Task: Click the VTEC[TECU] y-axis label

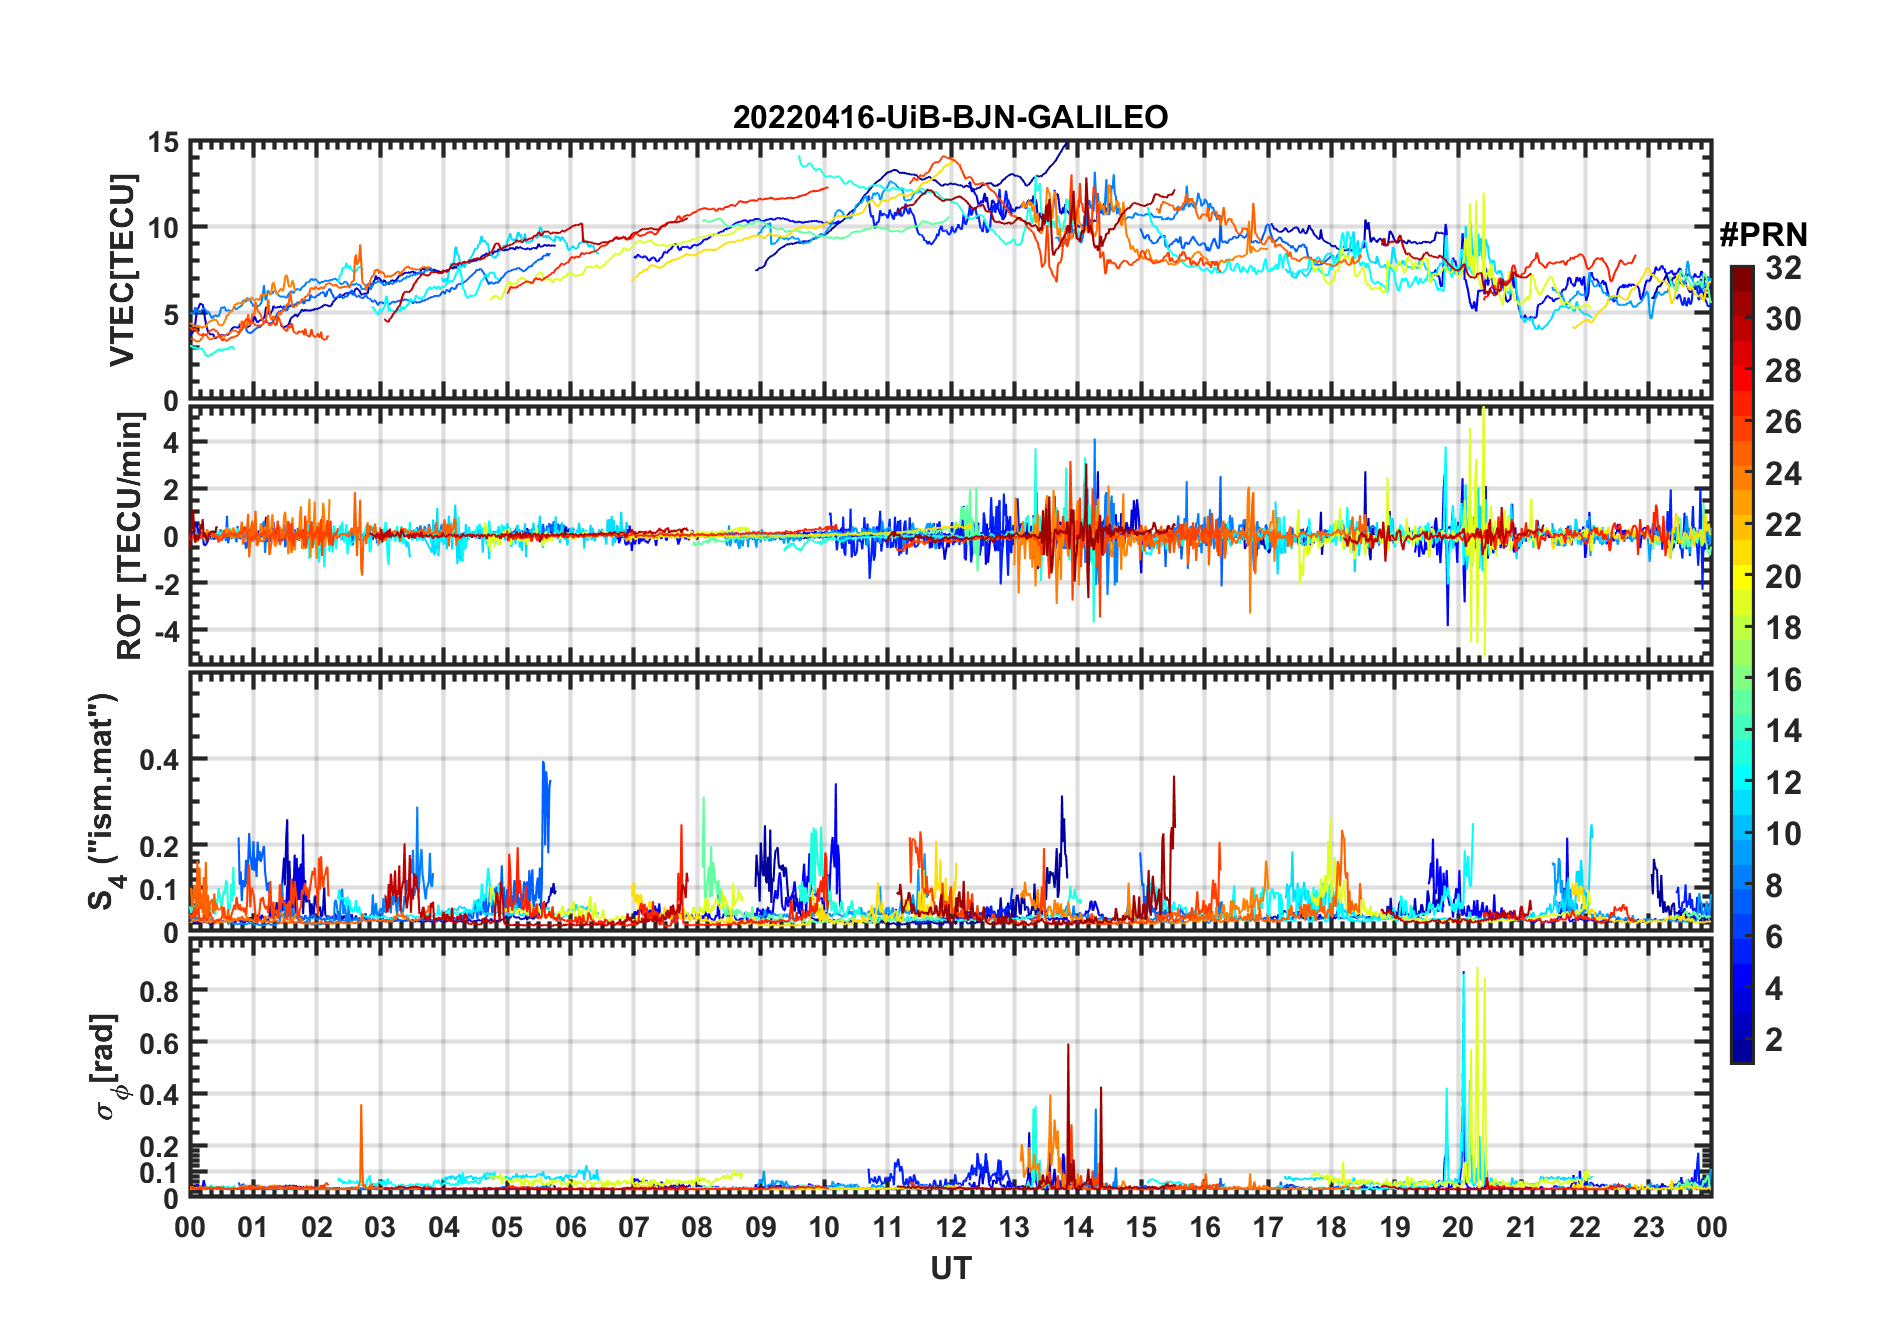Action: pos(122,270)
